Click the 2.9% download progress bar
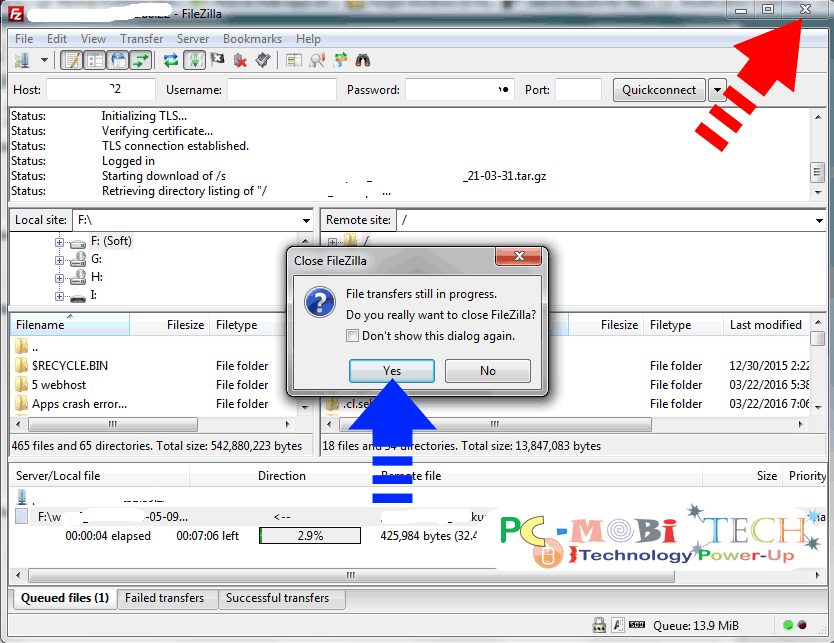The image size is (834, 643). (310, 535)
